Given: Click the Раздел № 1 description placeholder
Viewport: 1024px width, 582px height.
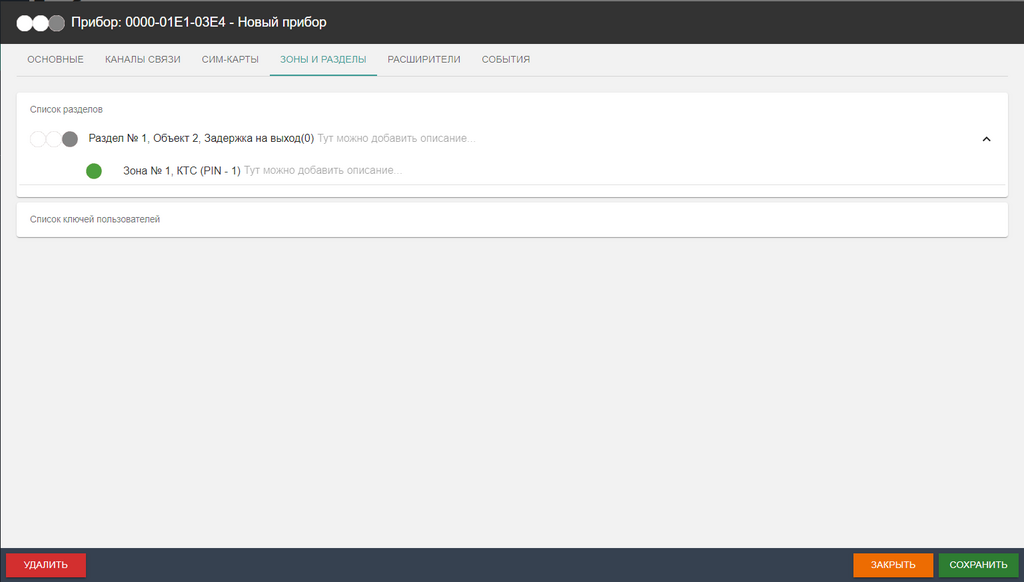Looking at the screenshot, I should 396,139.
